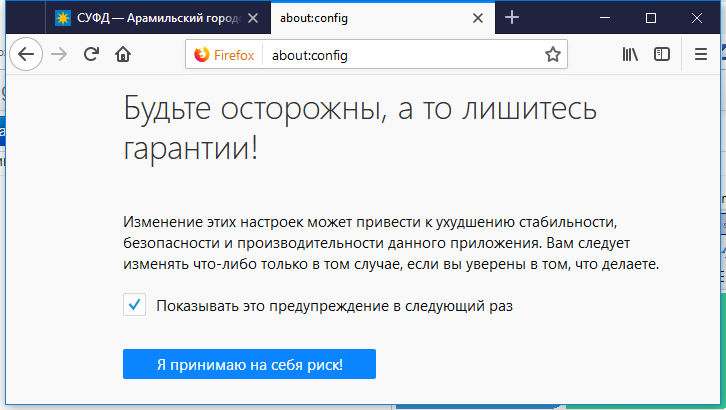This screenshot has width=726, height=410.
Task: Open the Library bookshelf icon
Action: 630,55
